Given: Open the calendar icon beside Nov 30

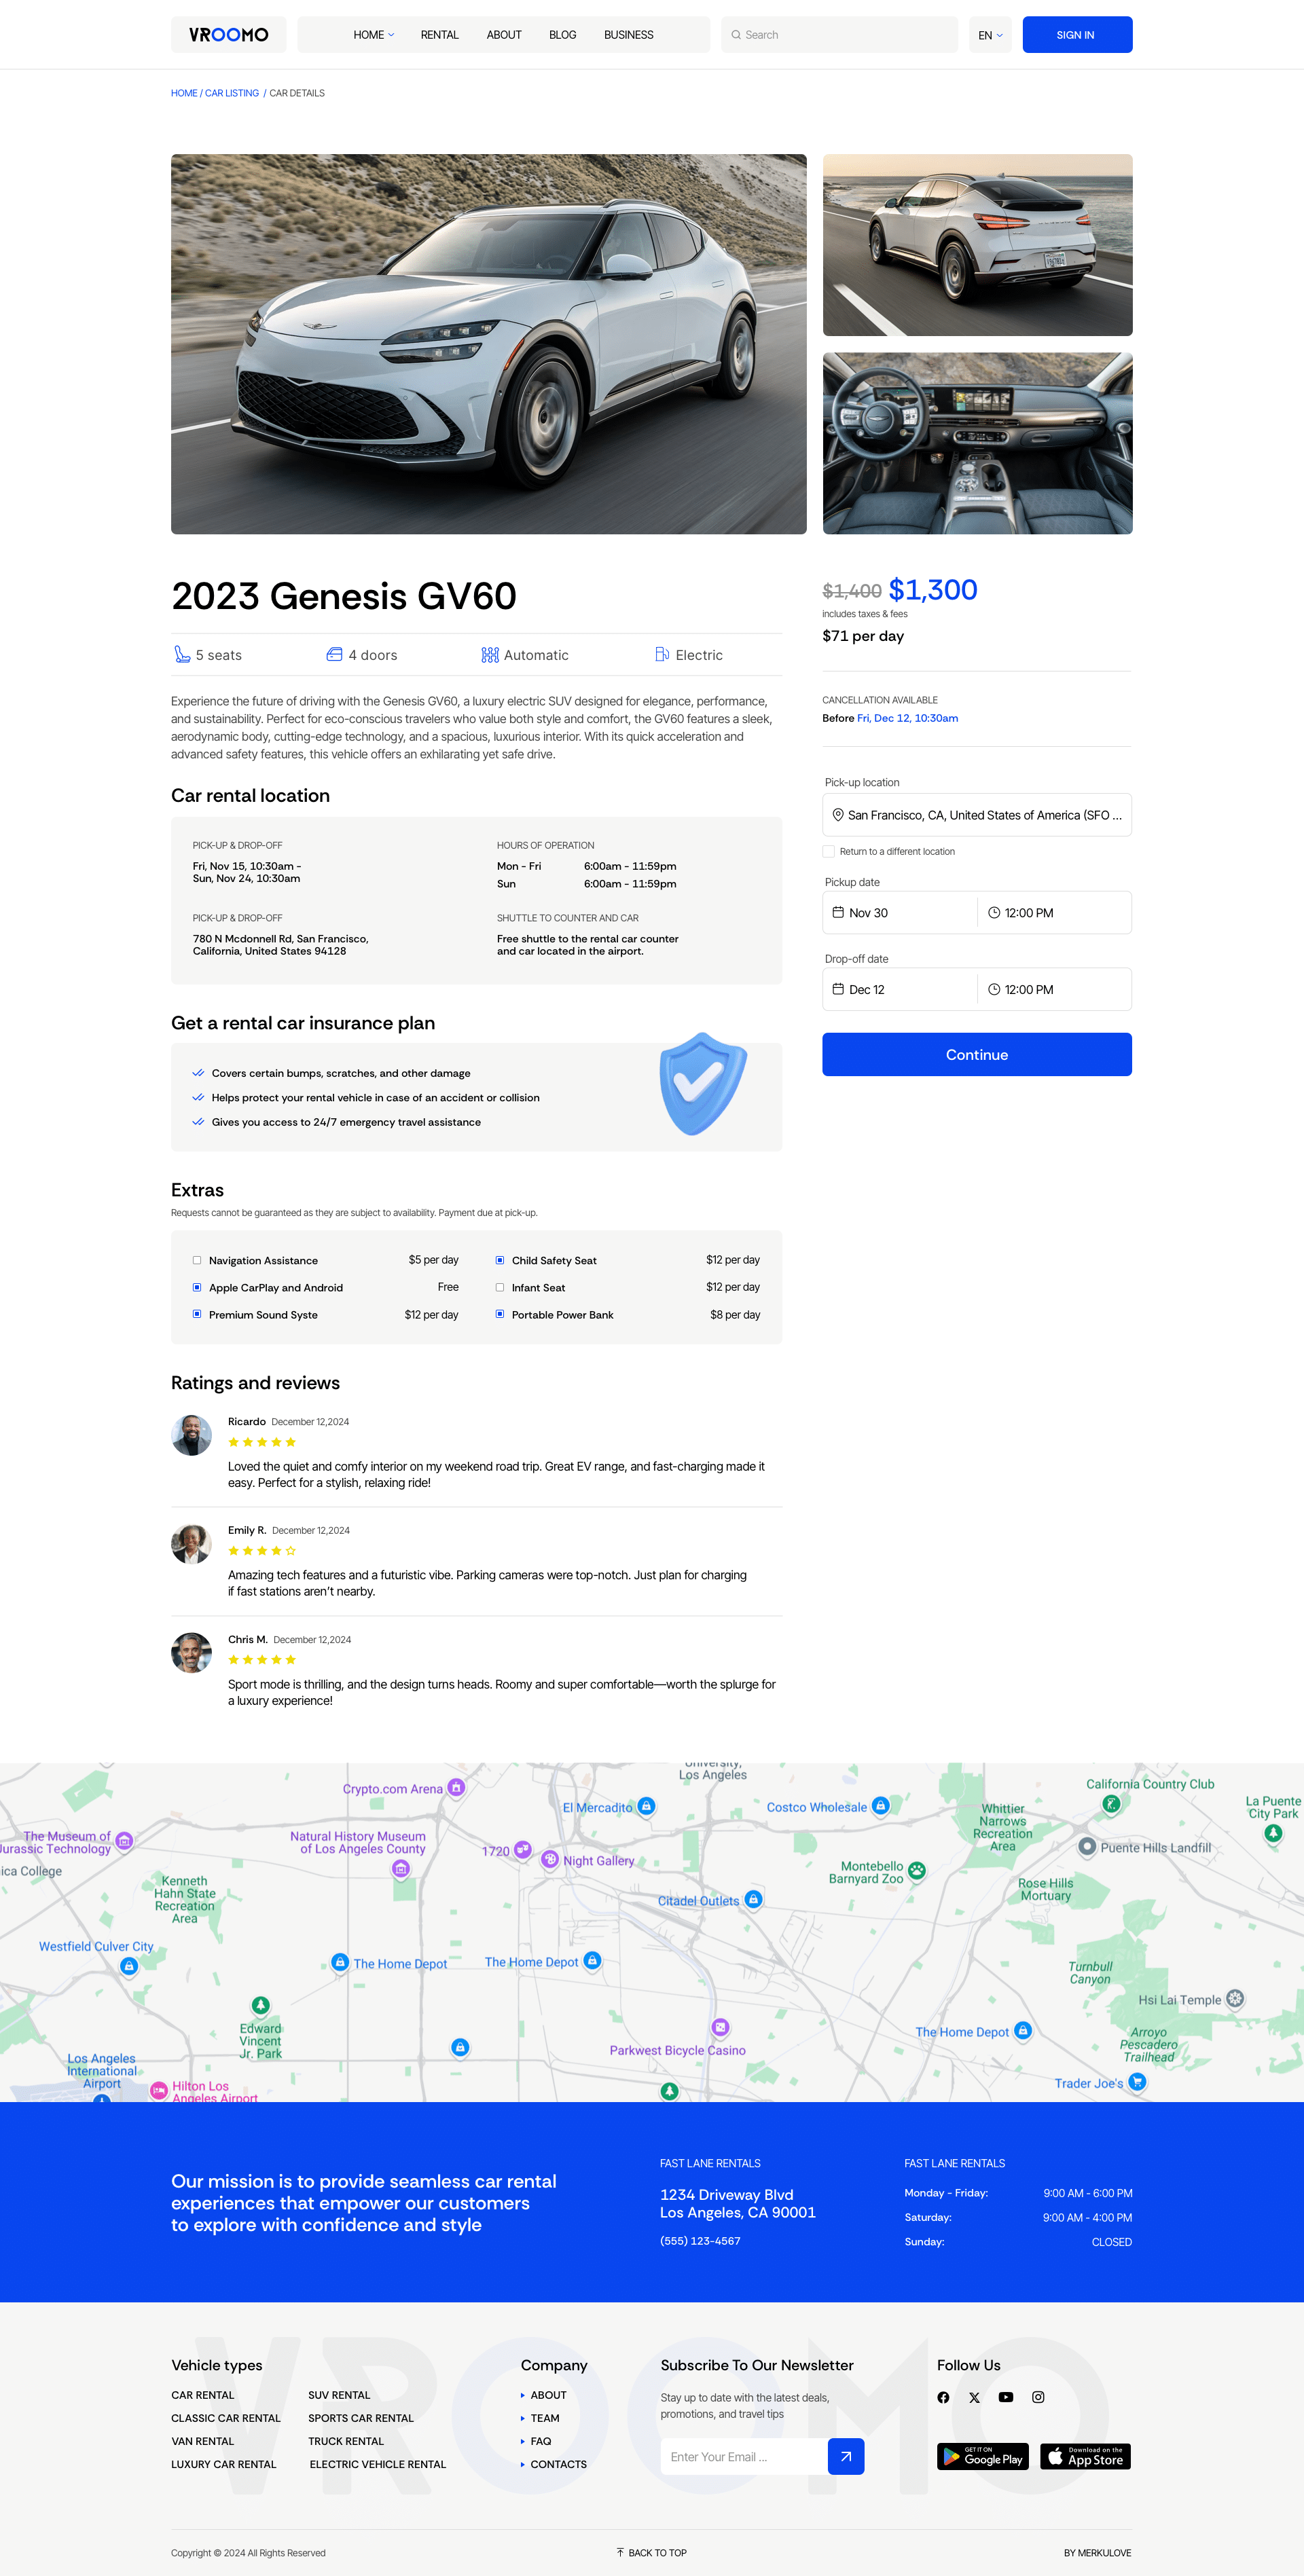Looking at the screenshot, I should click(x=840, y=912).
